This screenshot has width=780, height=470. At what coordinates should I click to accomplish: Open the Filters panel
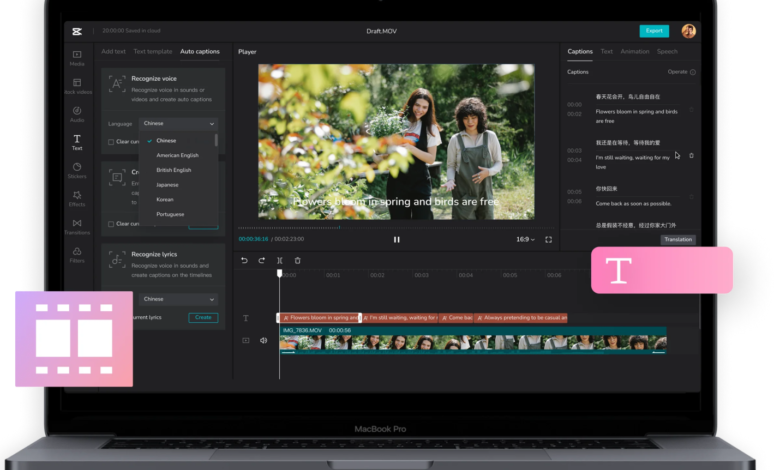(77, 255)
